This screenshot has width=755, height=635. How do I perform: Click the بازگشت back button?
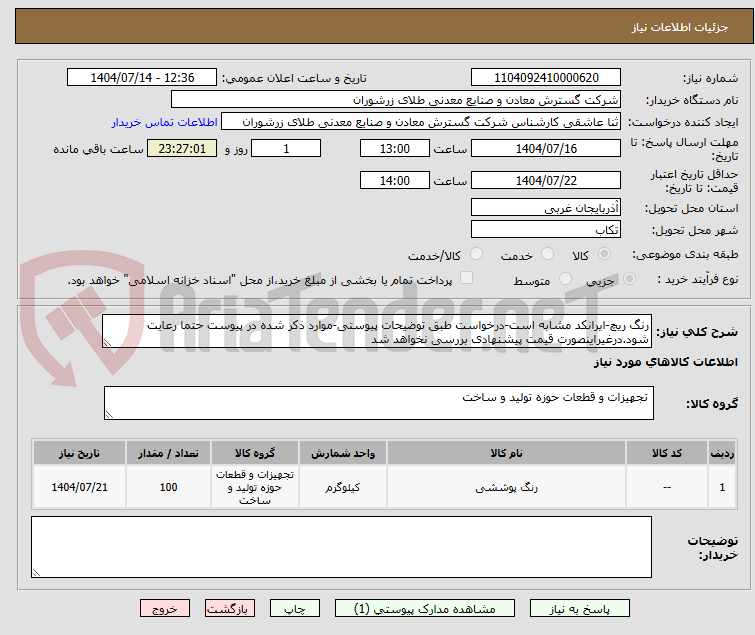pyautogui.click(x=230, y=609)
